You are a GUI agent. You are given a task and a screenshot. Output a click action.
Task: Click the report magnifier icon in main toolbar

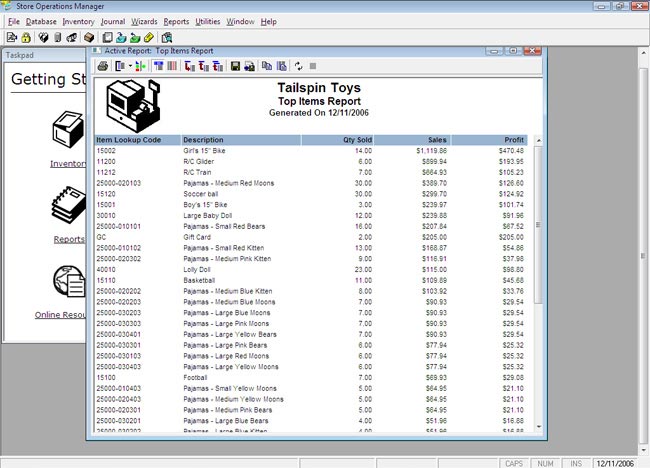[x=167, y=38]
